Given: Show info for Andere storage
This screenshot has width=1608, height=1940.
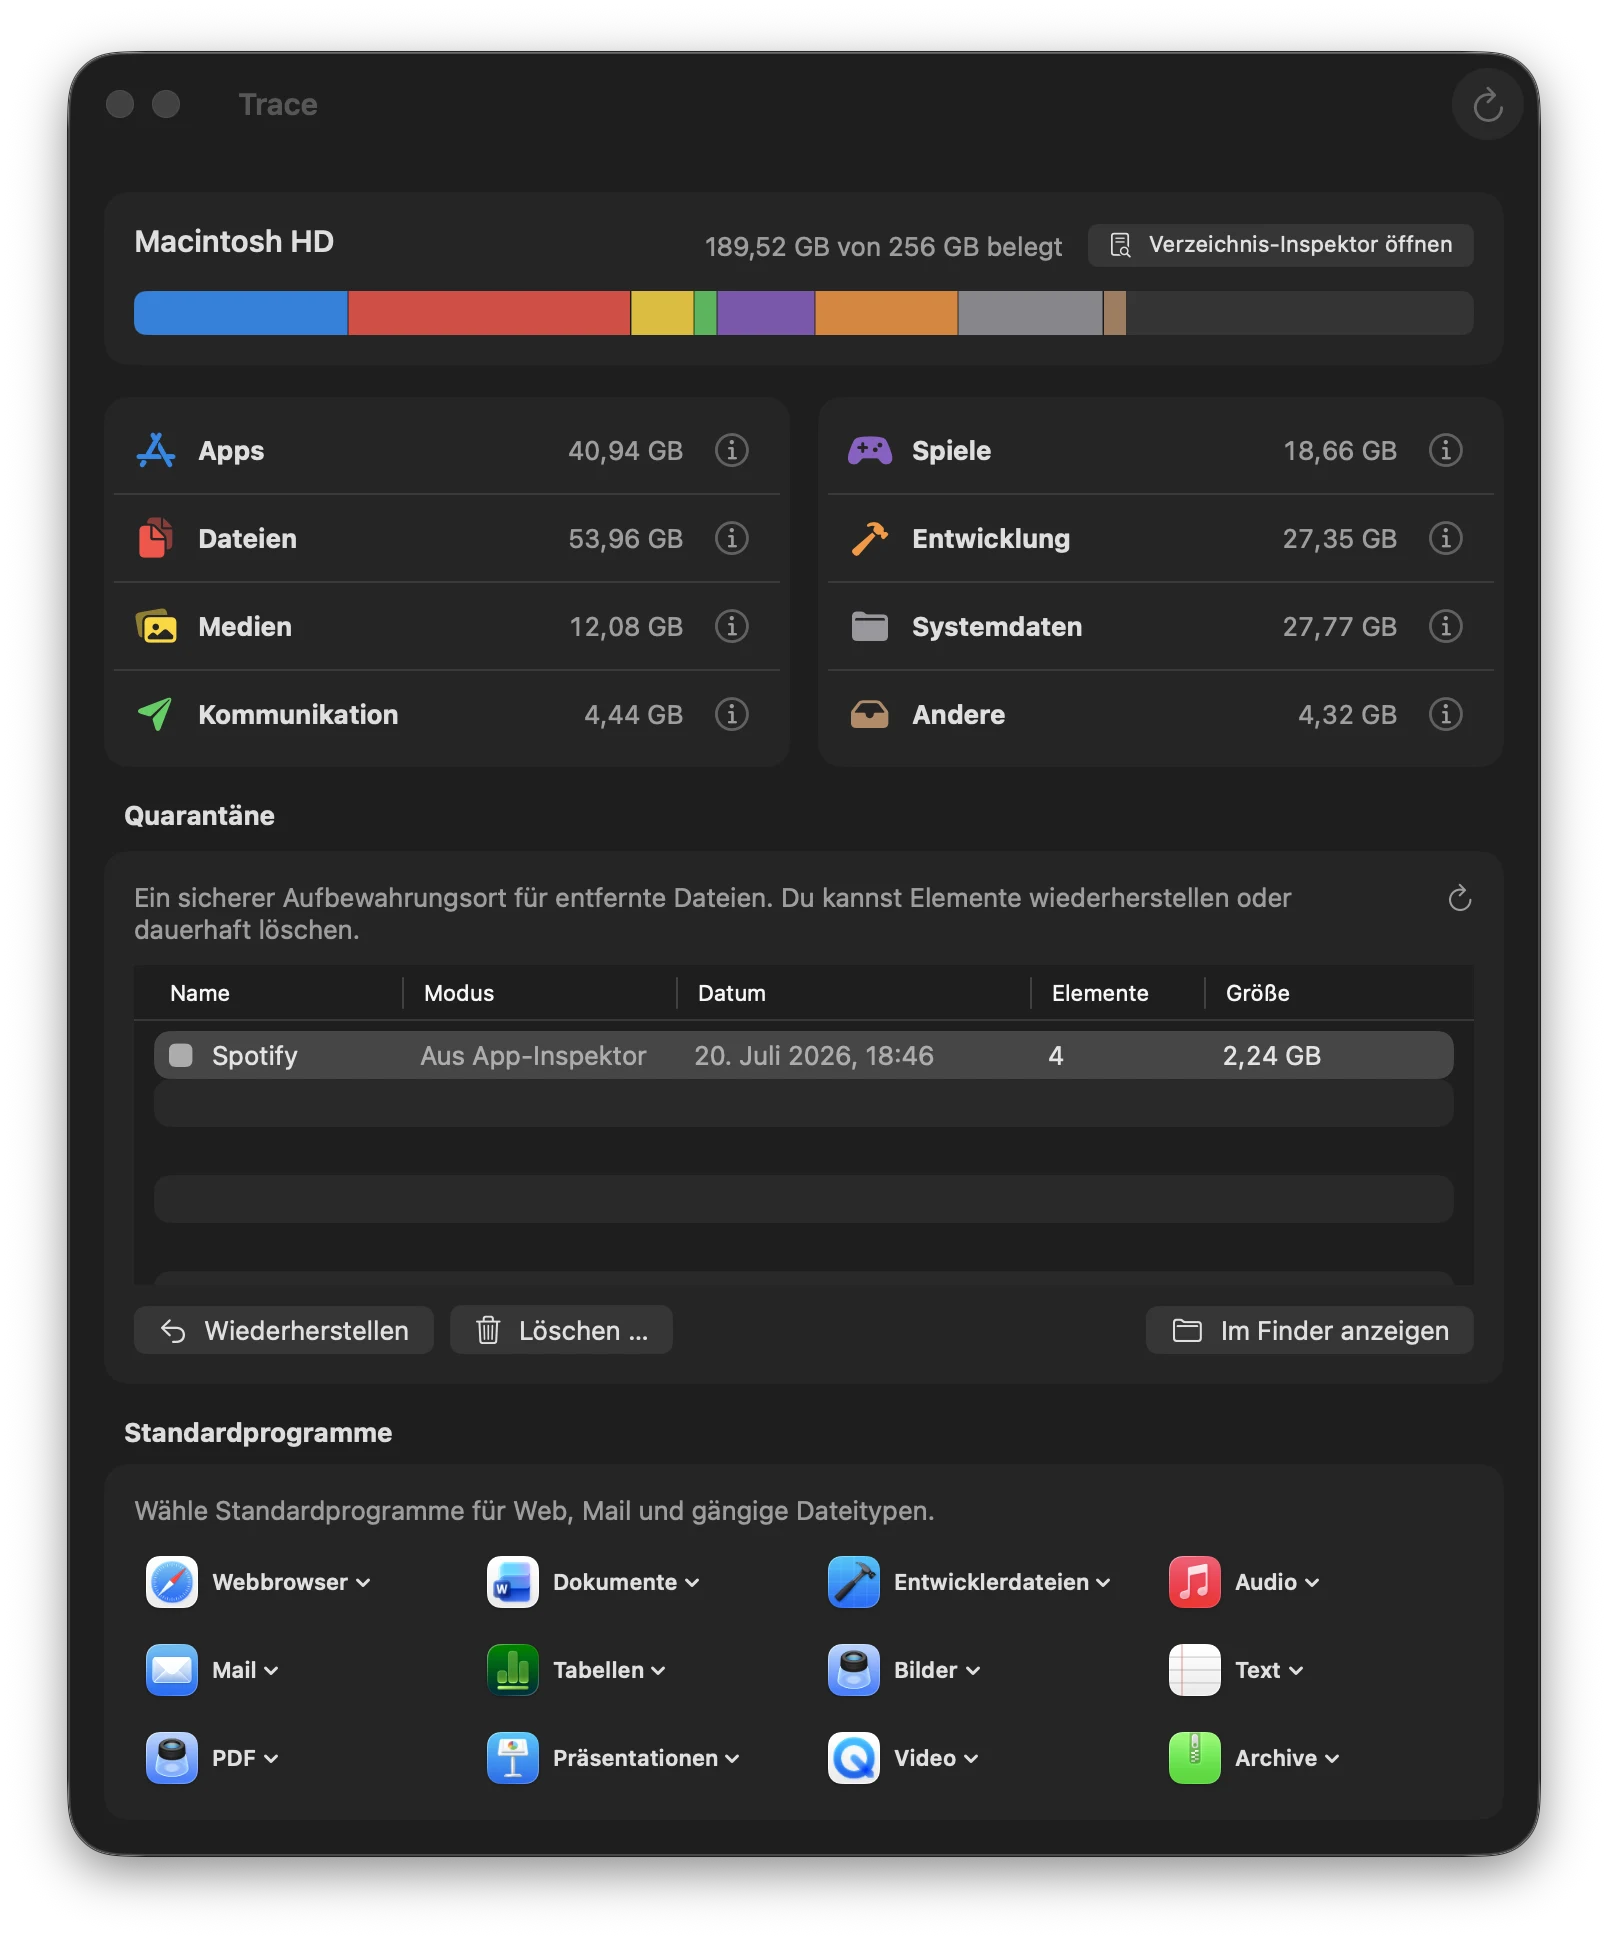Looking at the screenshot, I should [1445, 714].
